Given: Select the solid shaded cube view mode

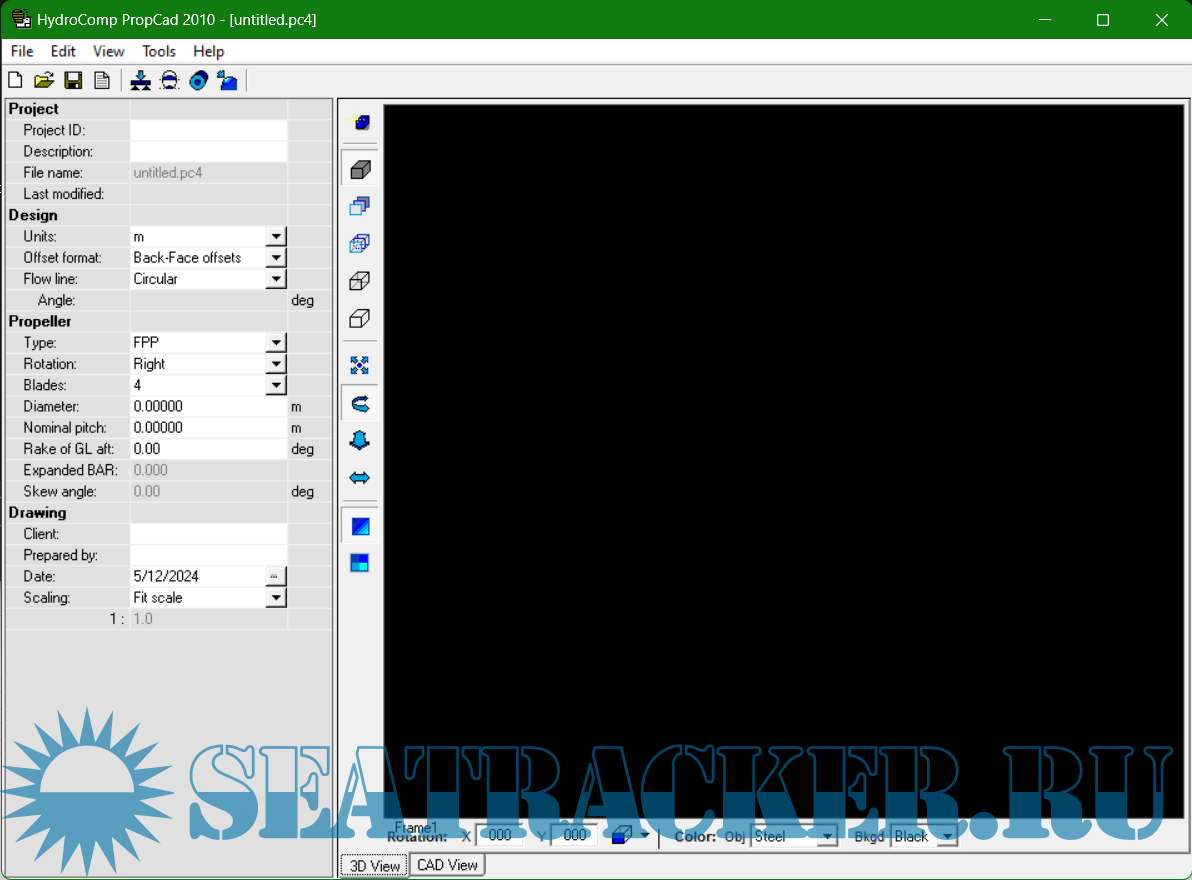Looking at the screenshot, I should point(360,169).
